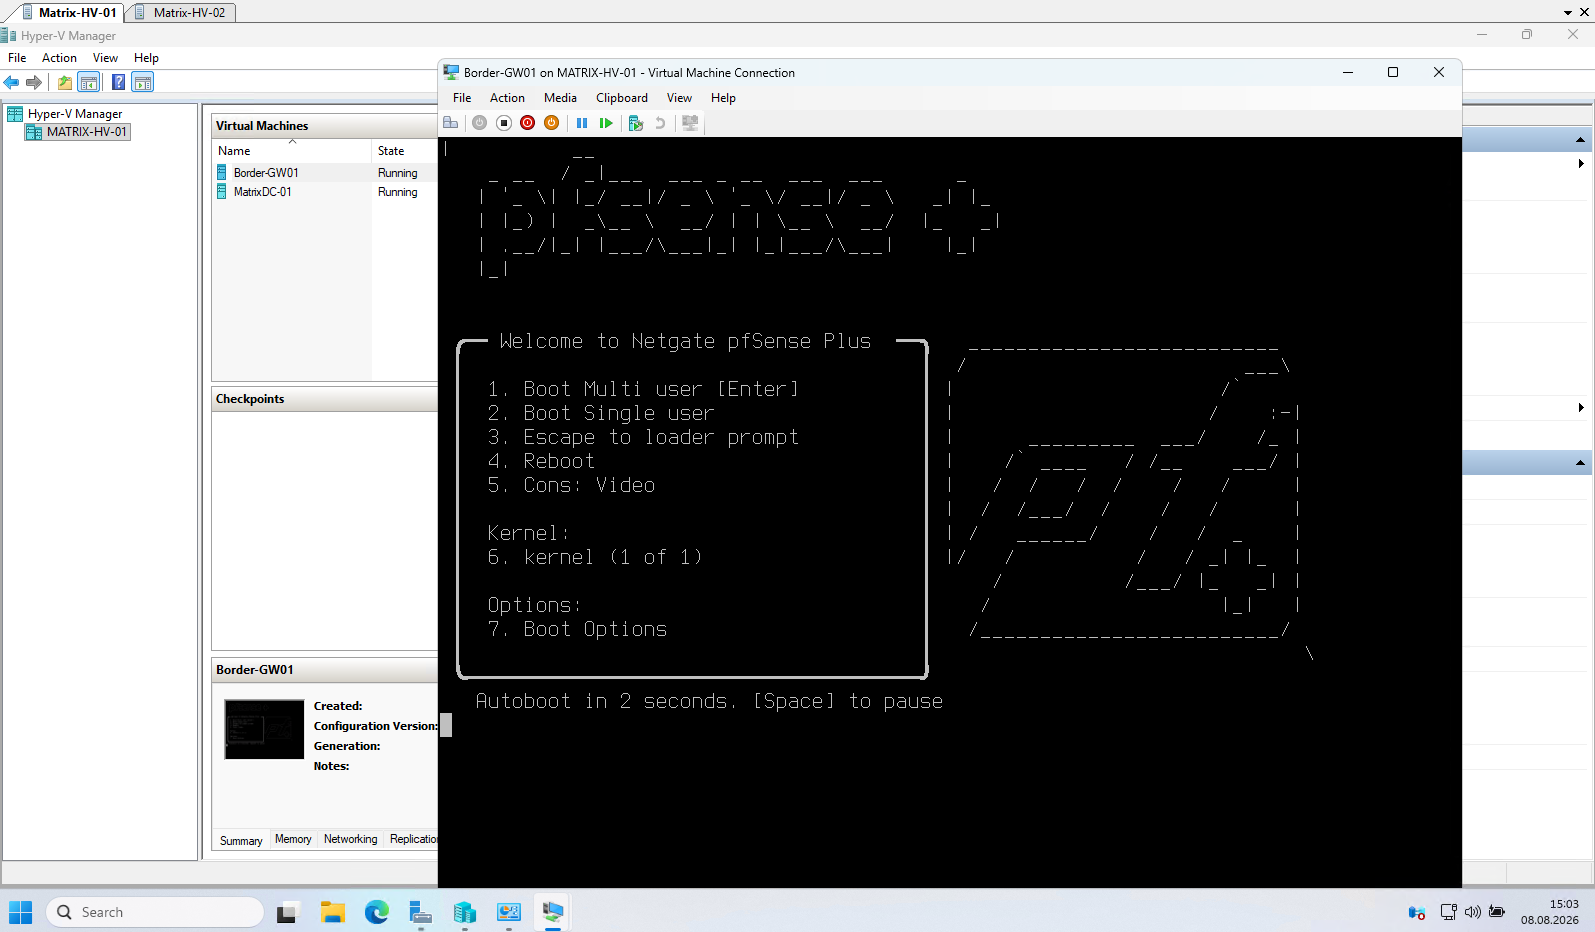
Task: Click the Forward arrow in Hyper-V Manager toolbar
Action: tap(34, 82)
